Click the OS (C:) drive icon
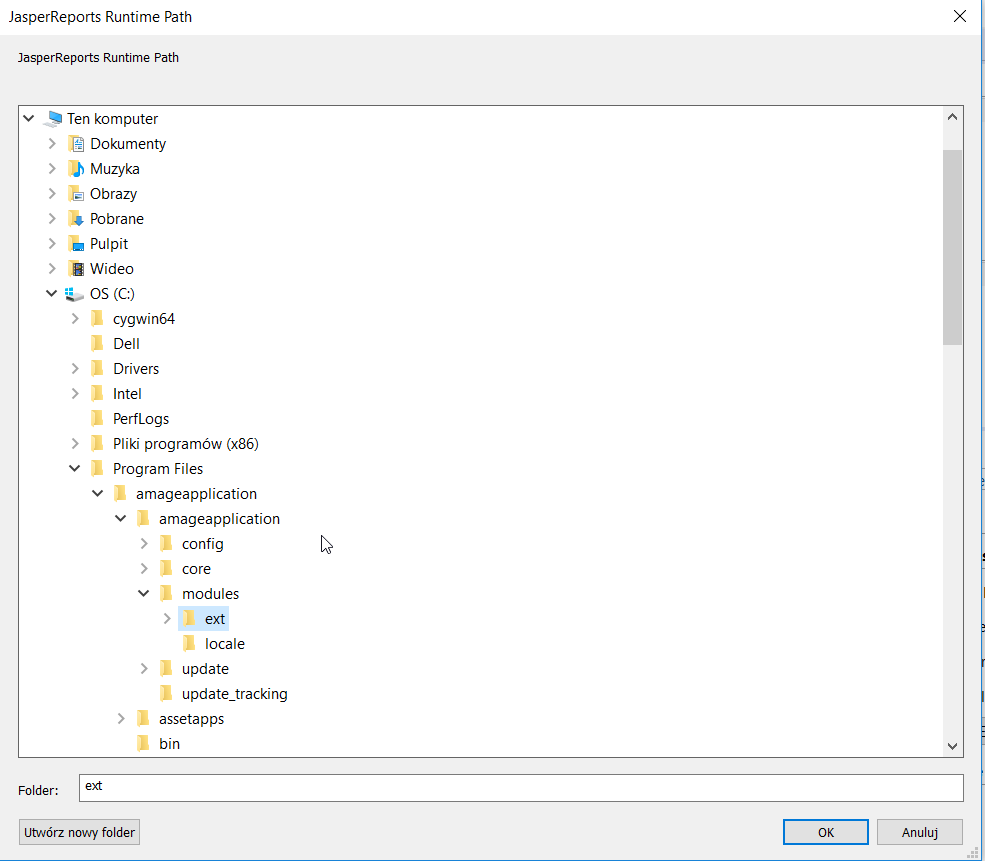The width and height of the screenshot is (985, 861). pyautogui.click(x=75, y=294)
